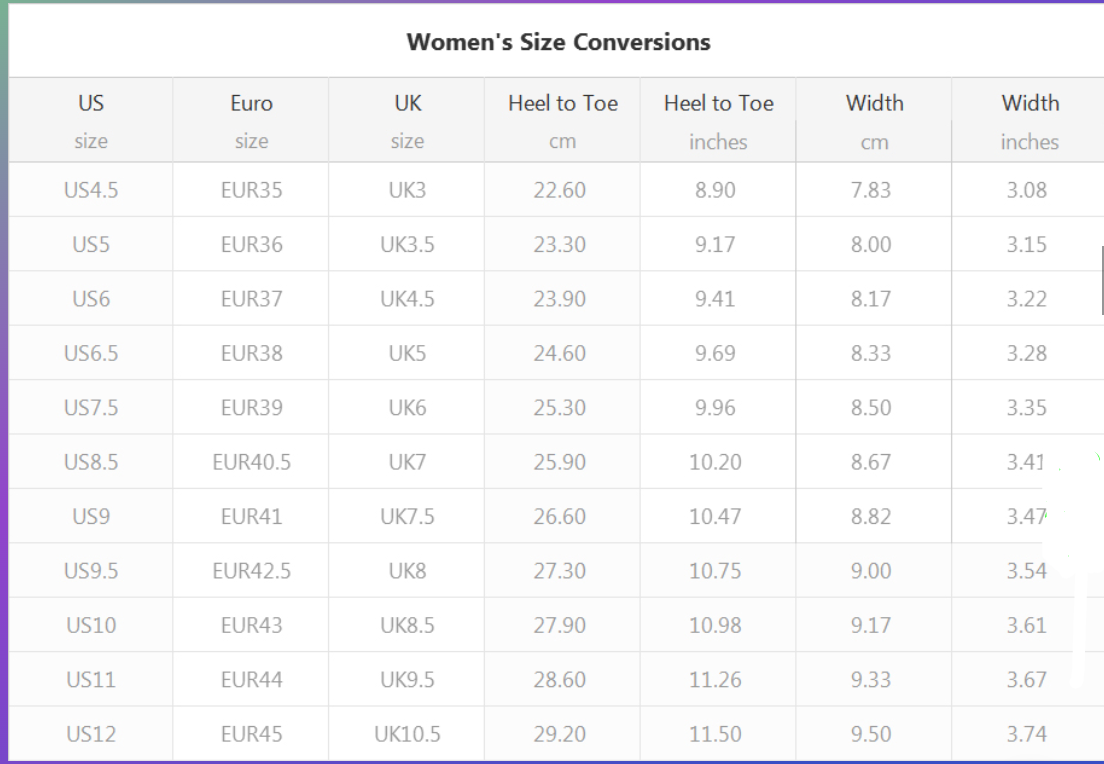Pick the "22.60" heel to toe value
Screen dimensions: 1104x764
[560, 190]
